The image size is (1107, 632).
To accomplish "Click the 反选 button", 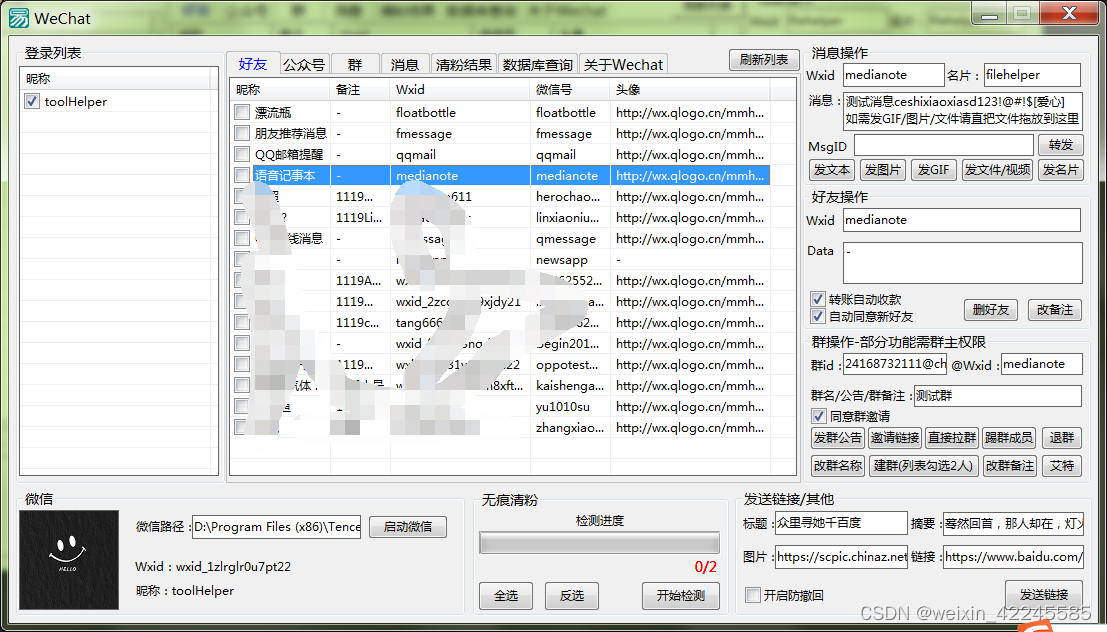I will coord(572,595).
